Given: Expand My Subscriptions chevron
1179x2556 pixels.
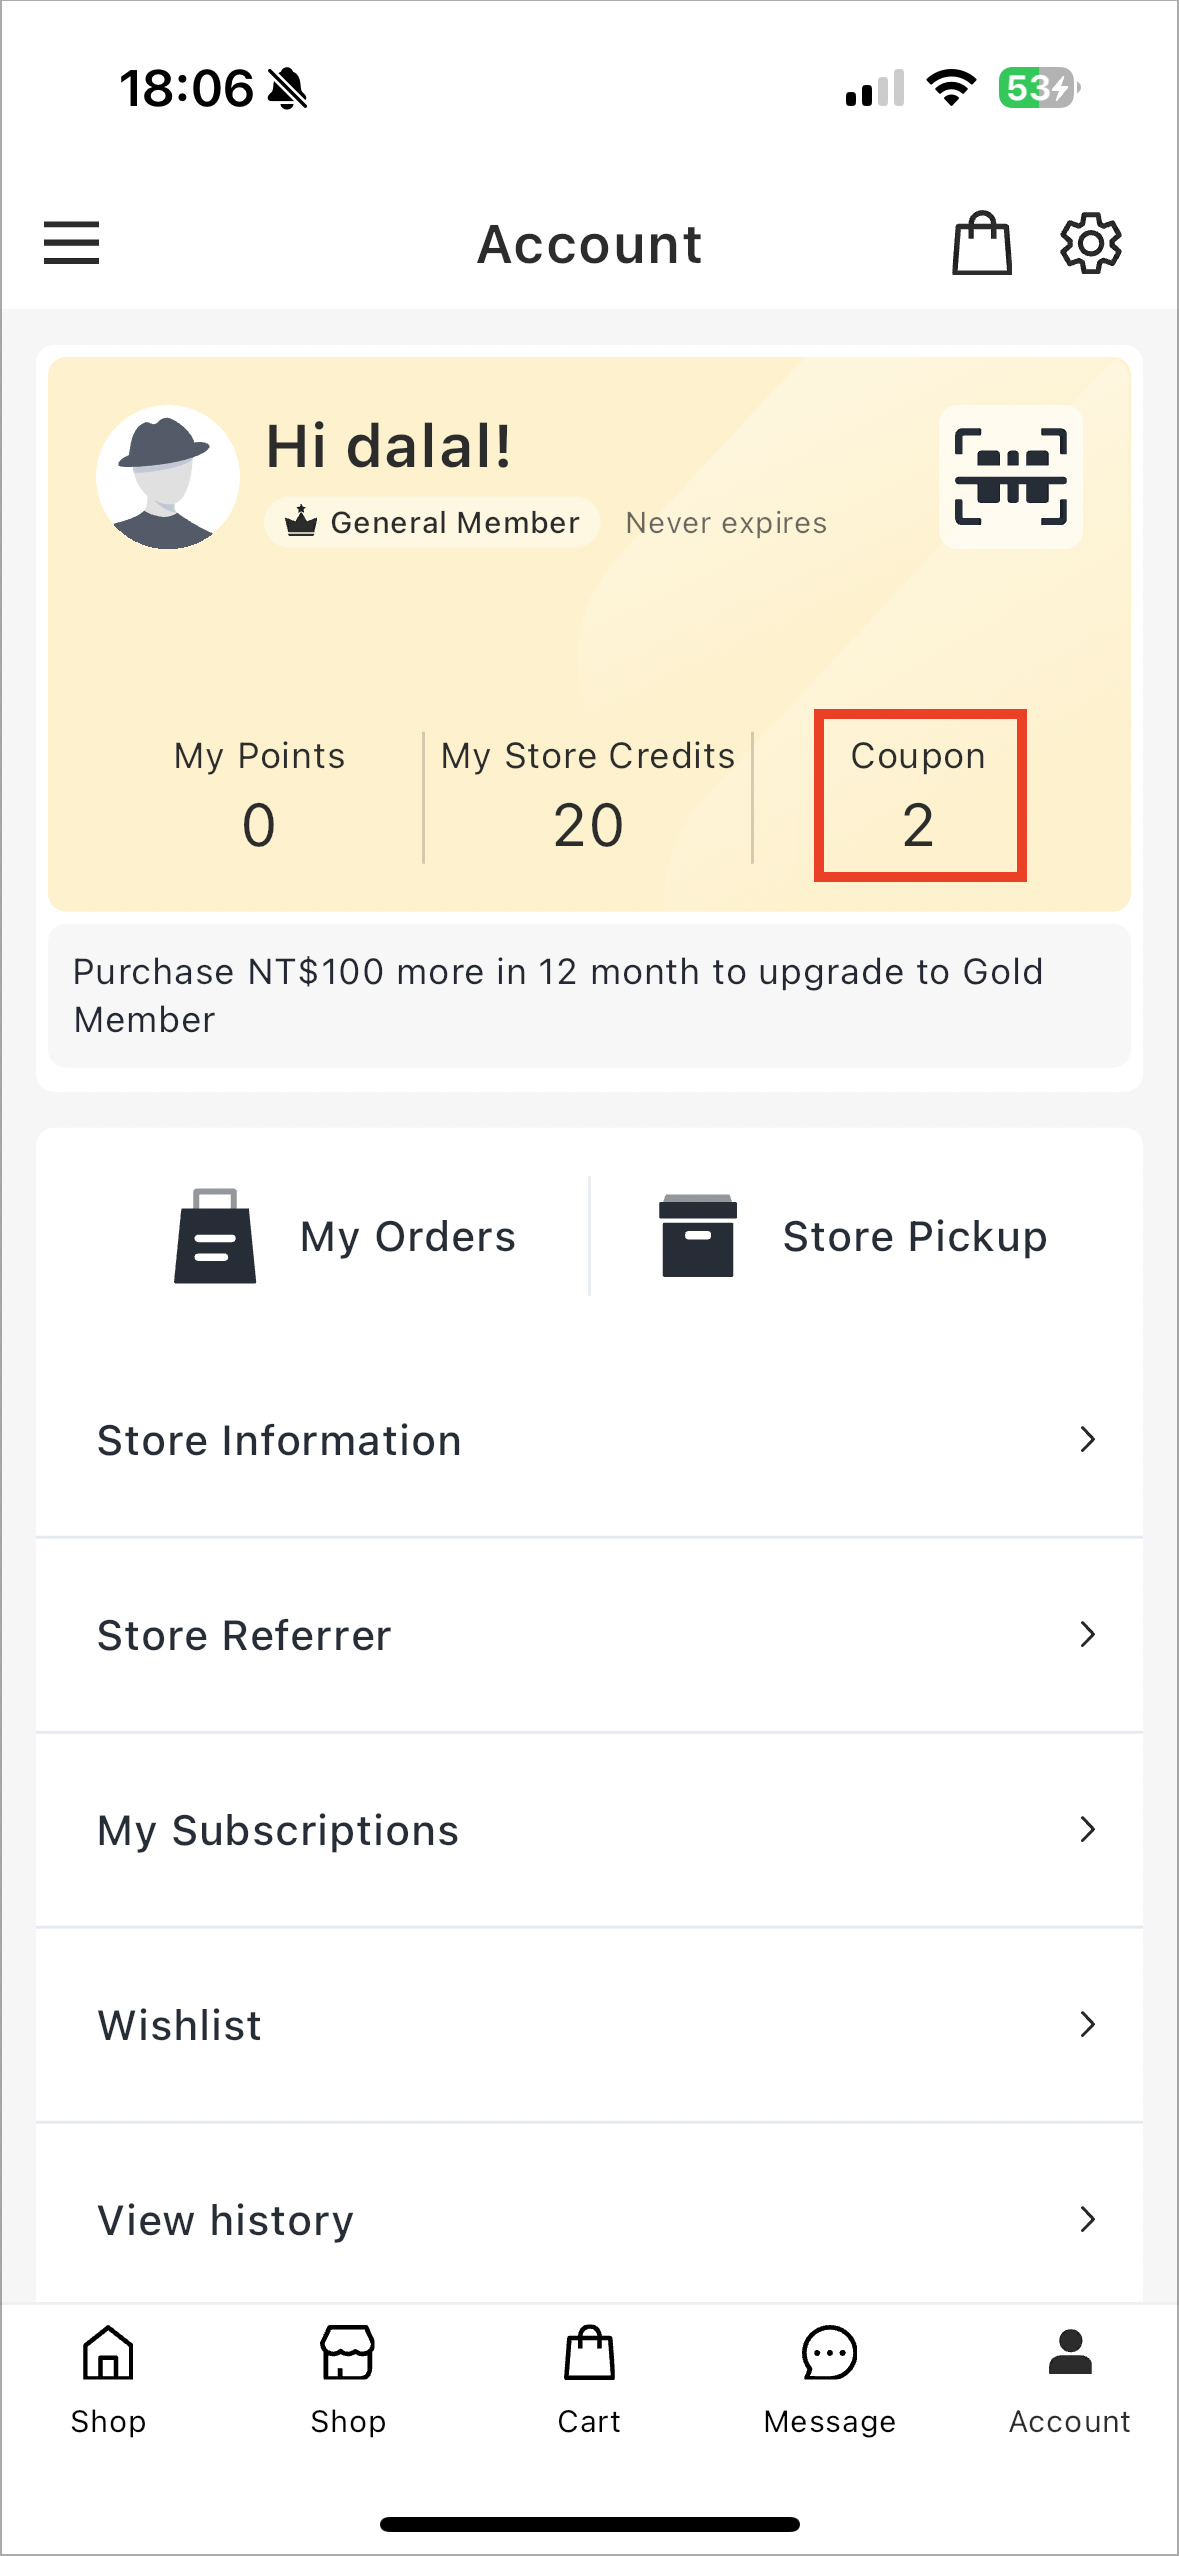Looking at the screenshot, I should (x=1088, y=1830).
